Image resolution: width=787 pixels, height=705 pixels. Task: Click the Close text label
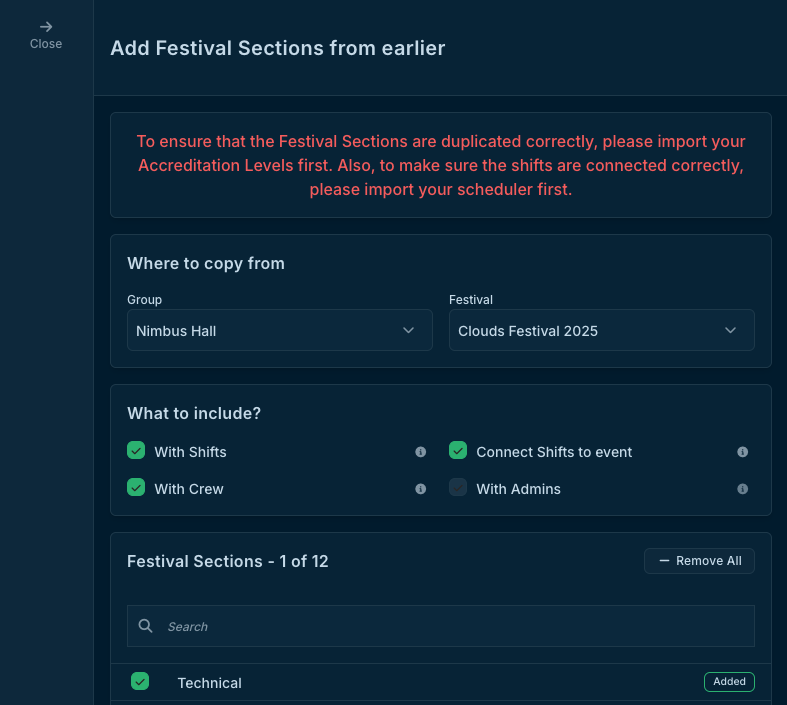click(x=46, y=44)
